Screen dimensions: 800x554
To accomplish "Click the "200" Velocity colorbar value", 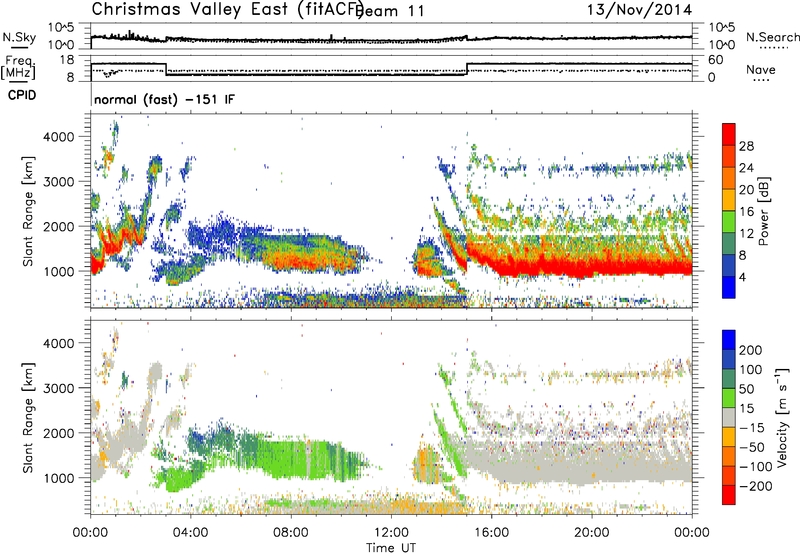I will click(751, 350).
